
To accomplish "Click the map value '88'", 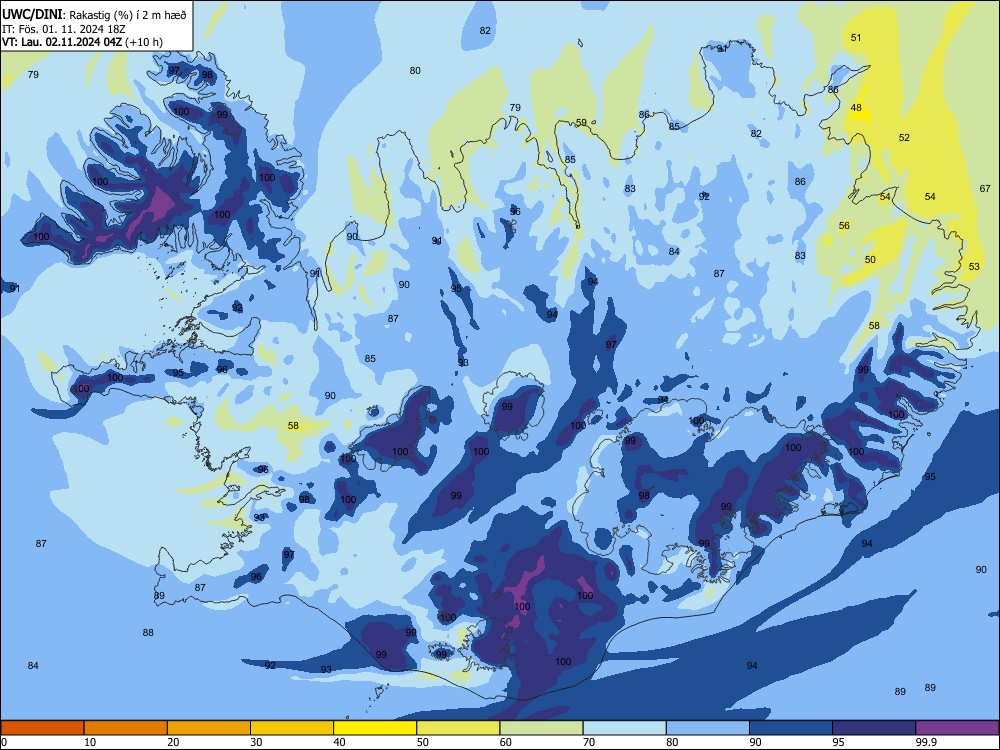I will [x=148, y=633].
